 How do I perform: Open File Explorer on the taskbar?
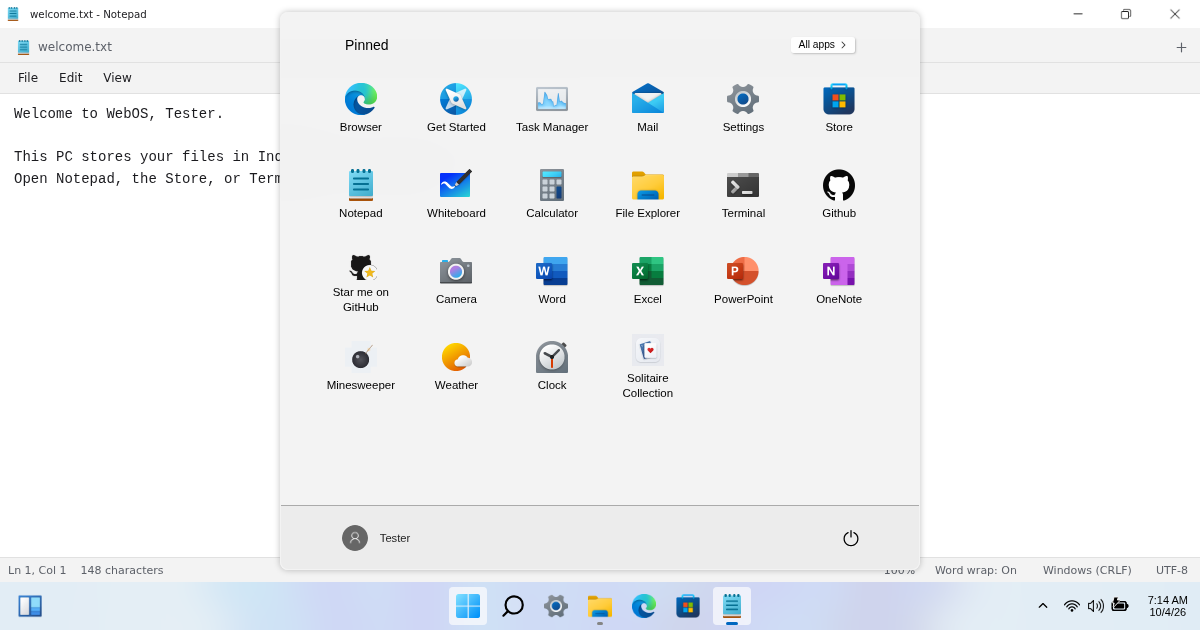pos(600,606)
